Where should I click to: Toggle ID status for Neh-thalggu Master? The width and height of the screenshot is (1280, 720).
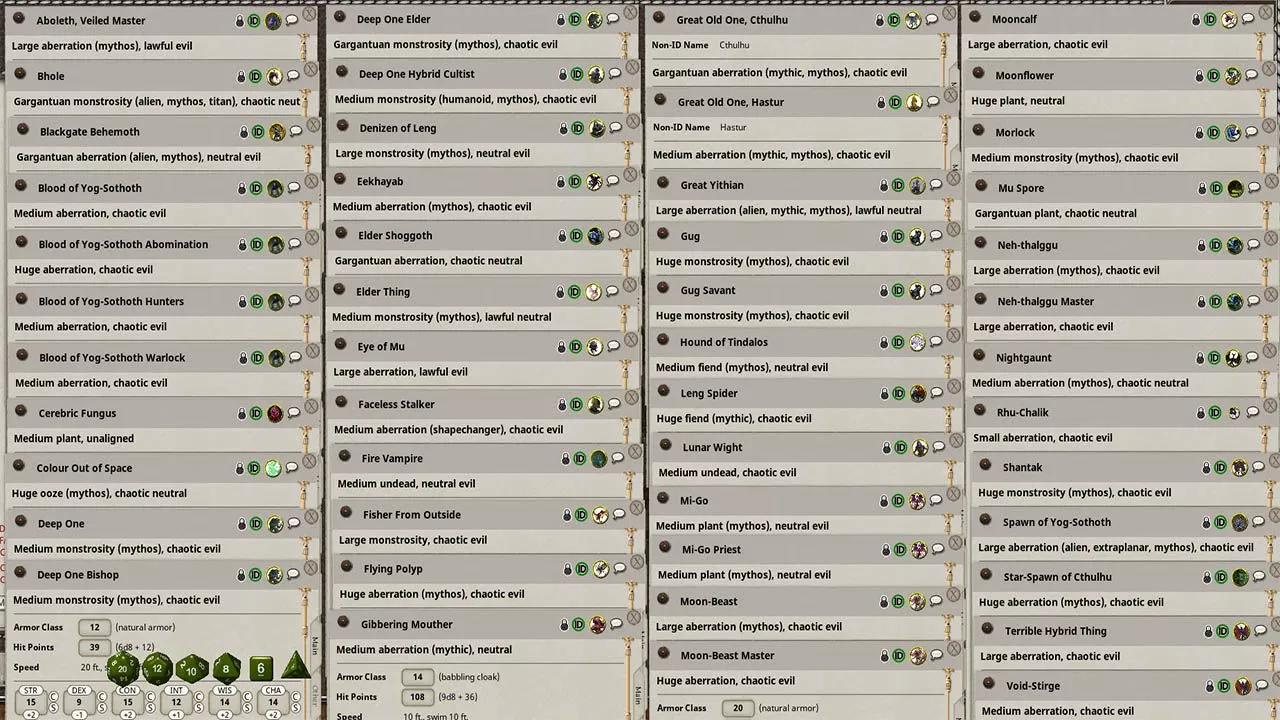pyautogui.click(x=1216, y=302)
